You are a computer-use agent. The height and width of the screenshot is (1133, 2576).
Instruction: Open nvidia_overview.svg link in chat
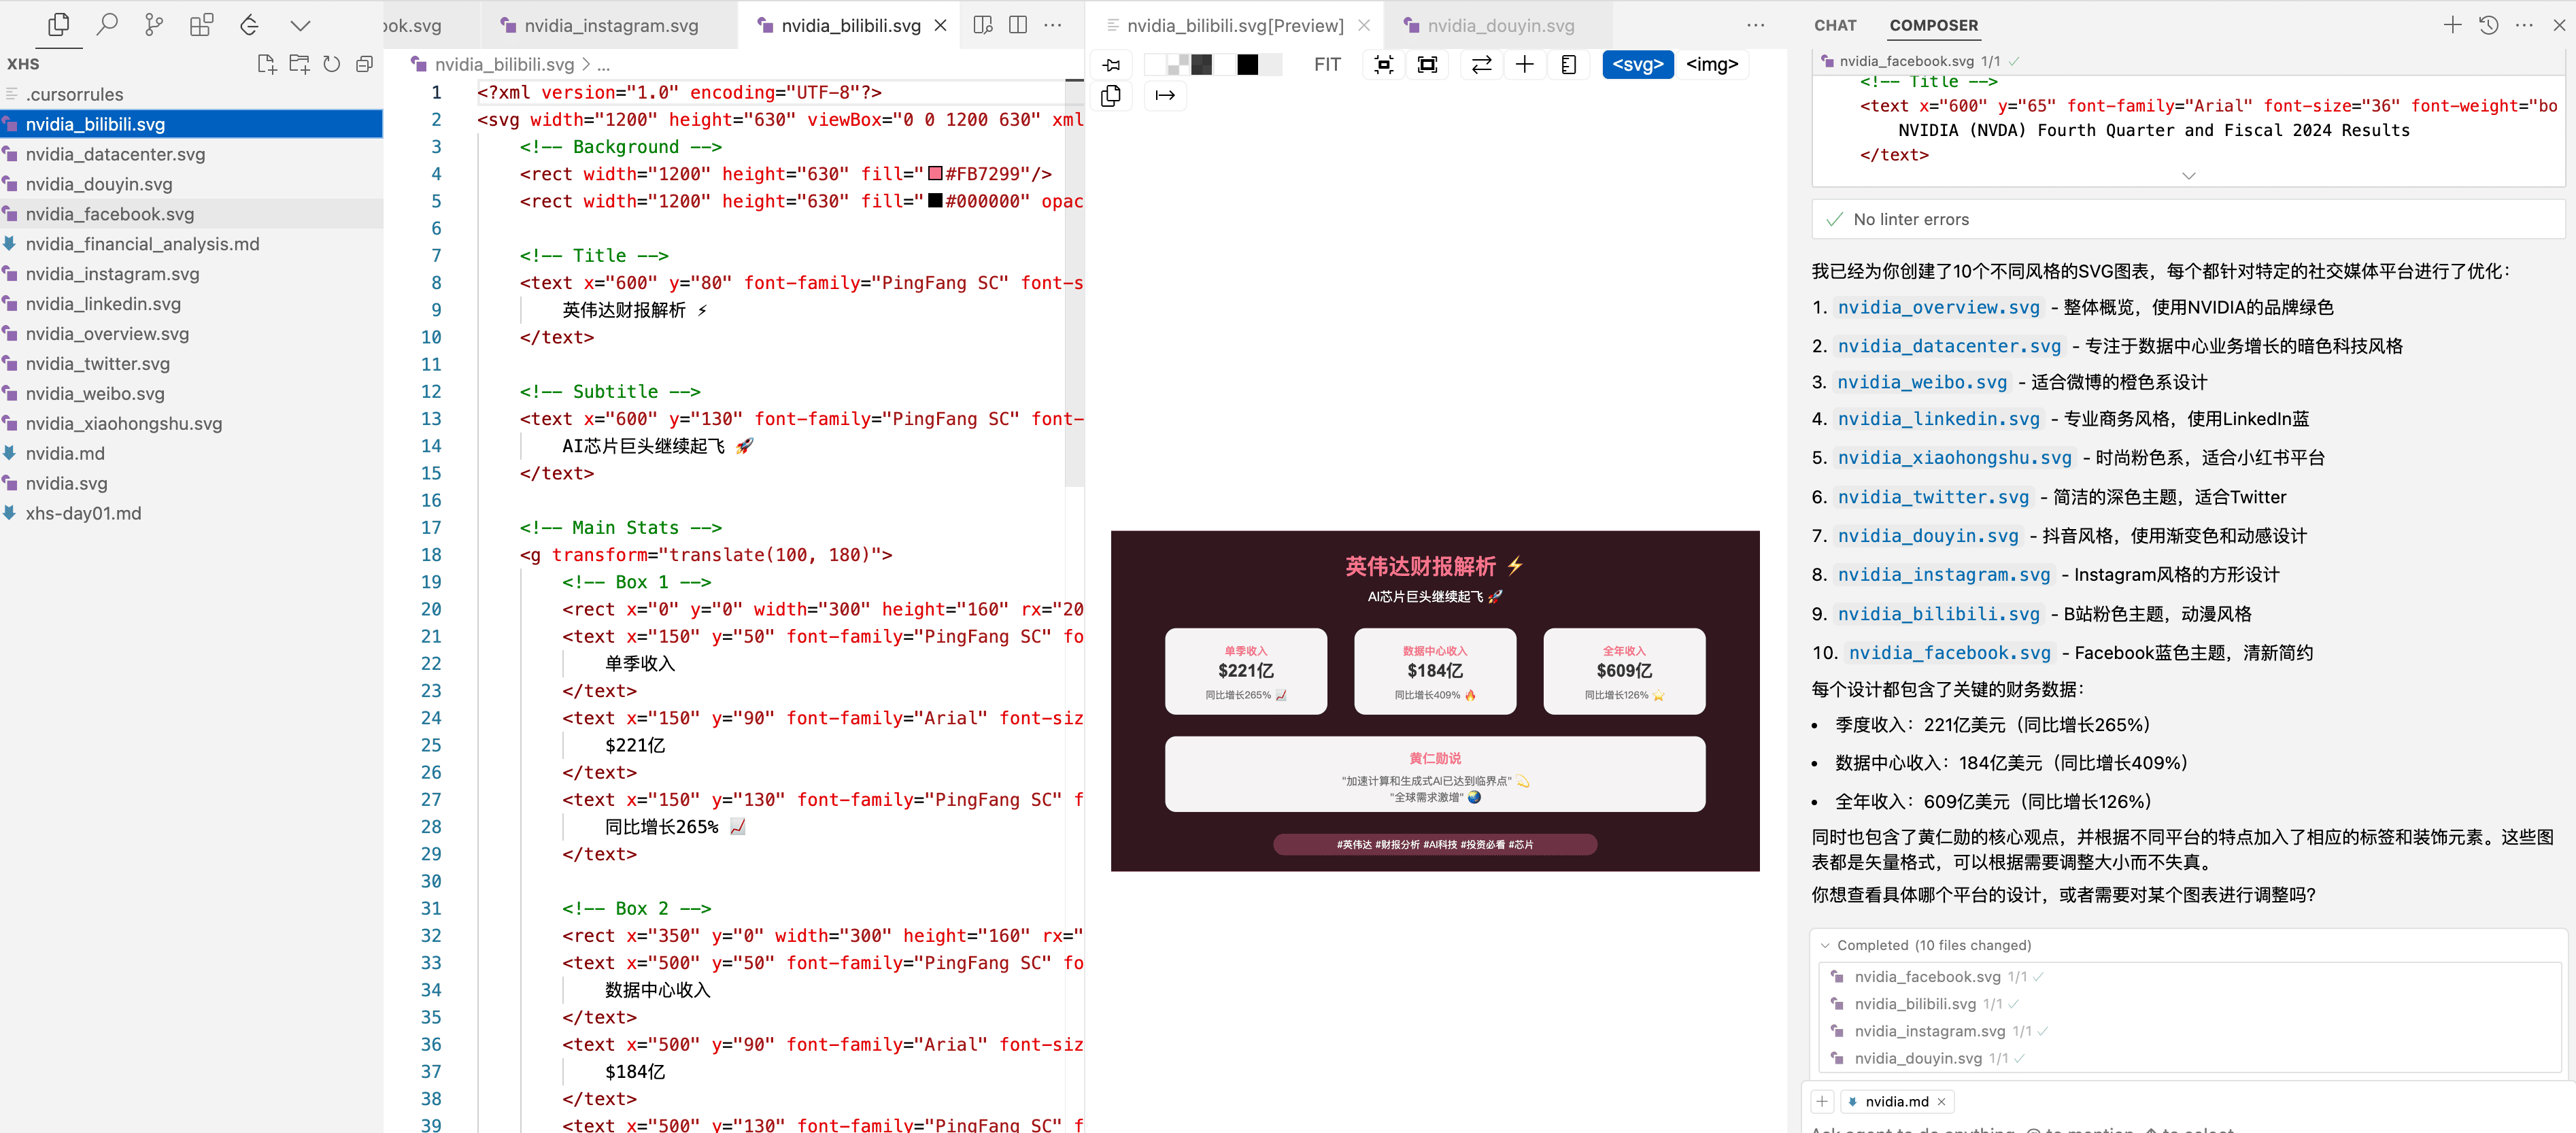pyautogui.click(x=1938, y=307)
